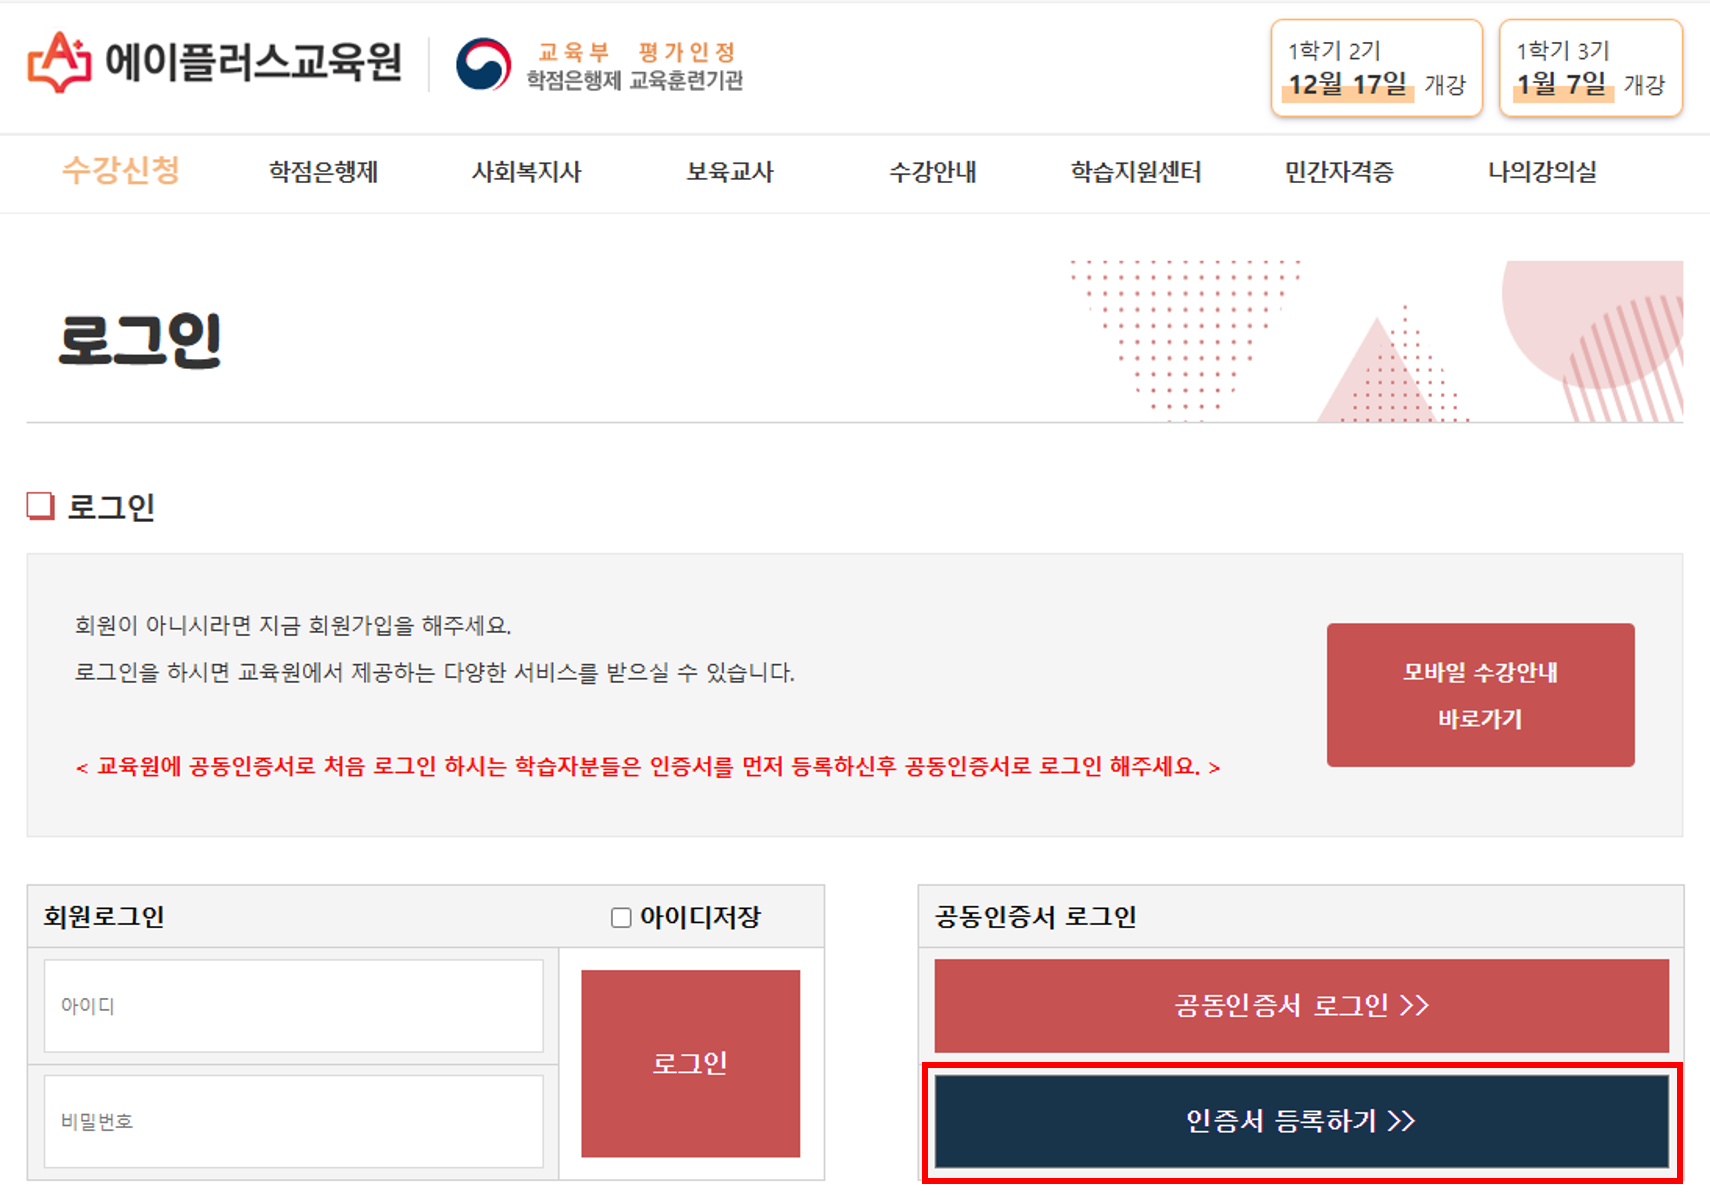Open 모바일 수강안내 바로가기
Screen dimensions: 1710x1195
[1480, 695]
